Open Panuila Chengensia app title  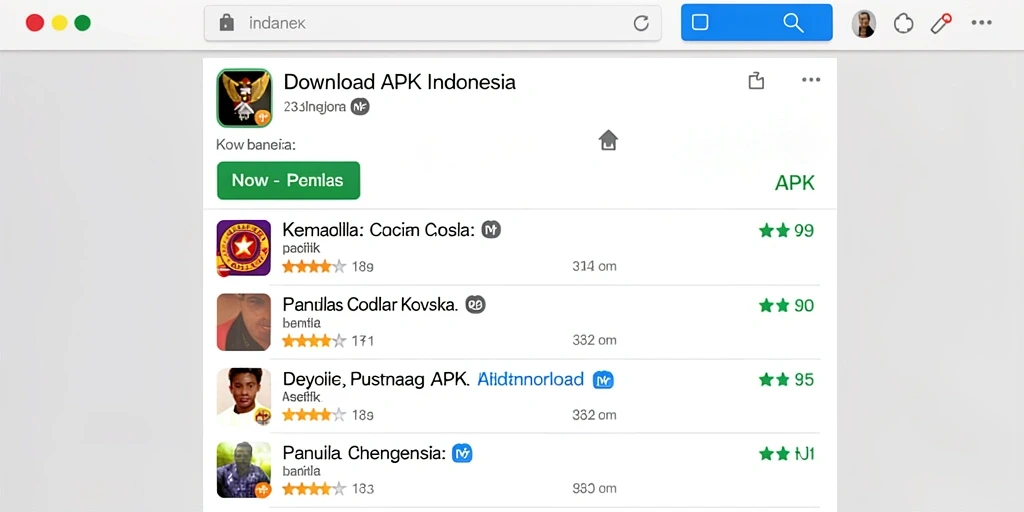click(364, 453)
